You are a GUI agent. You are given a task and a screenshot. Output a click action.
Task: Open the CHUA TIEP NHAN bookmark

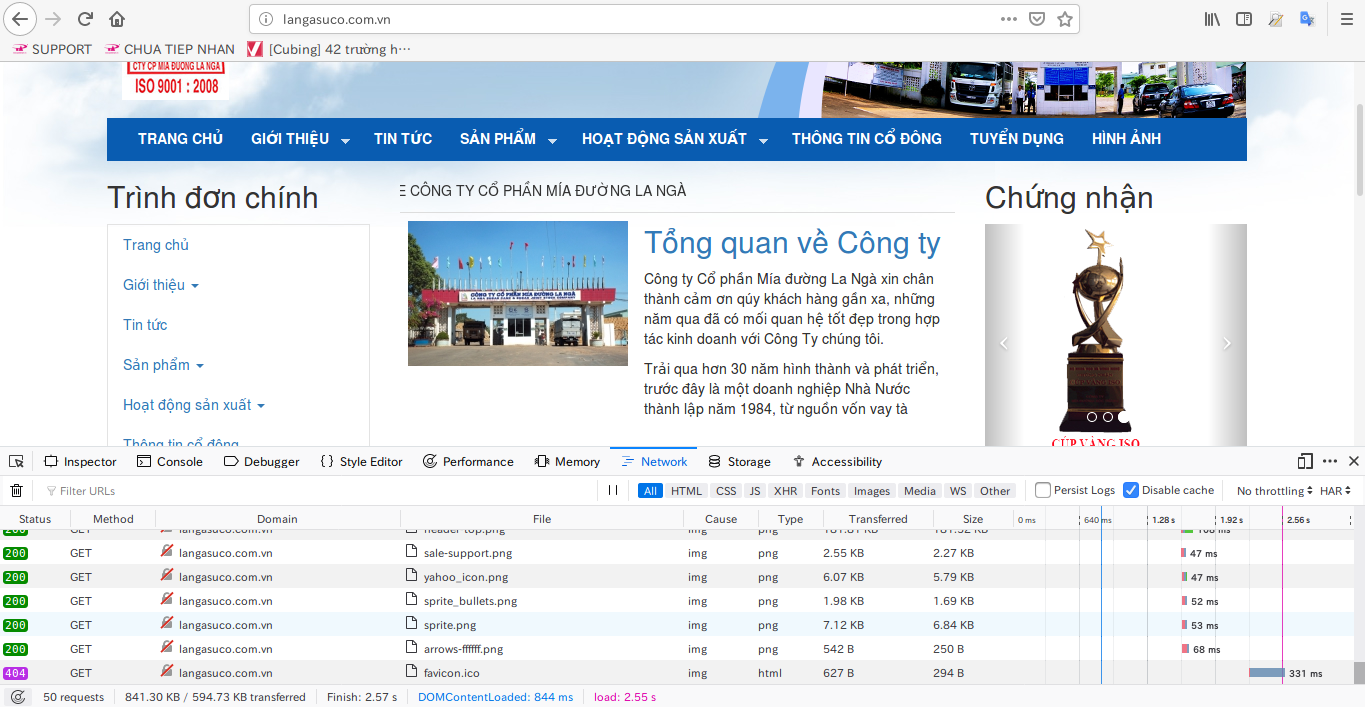[169, 49]
